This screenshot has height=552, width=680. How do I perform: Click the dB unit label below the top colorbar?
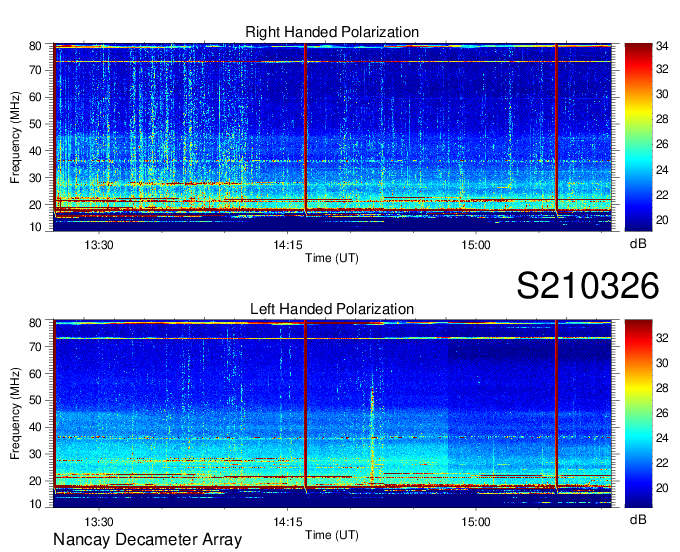pos(638,244)
